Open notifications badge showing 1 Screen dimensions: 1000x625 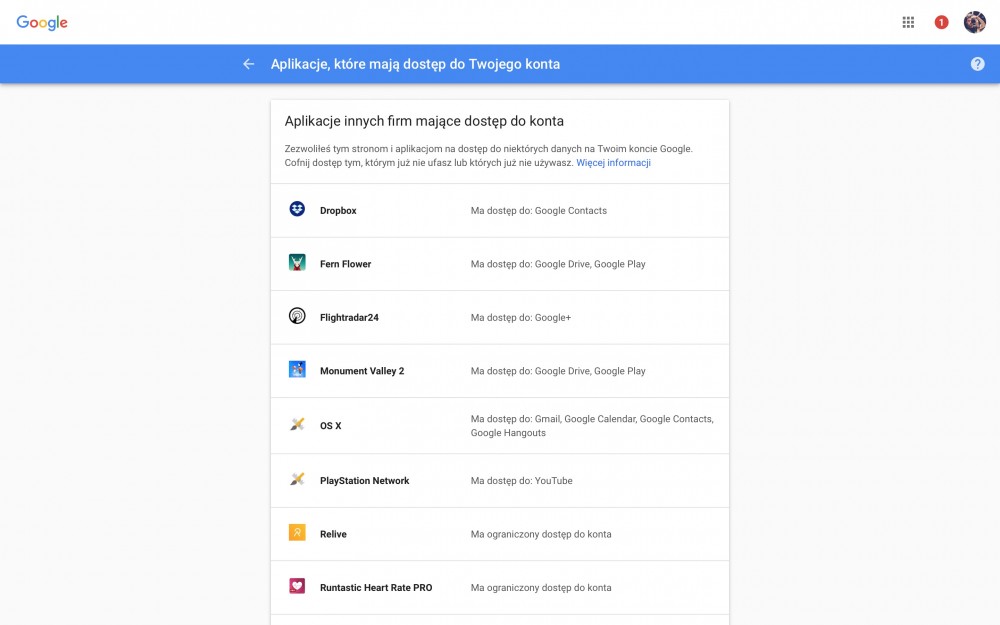[x=941, y=22]
